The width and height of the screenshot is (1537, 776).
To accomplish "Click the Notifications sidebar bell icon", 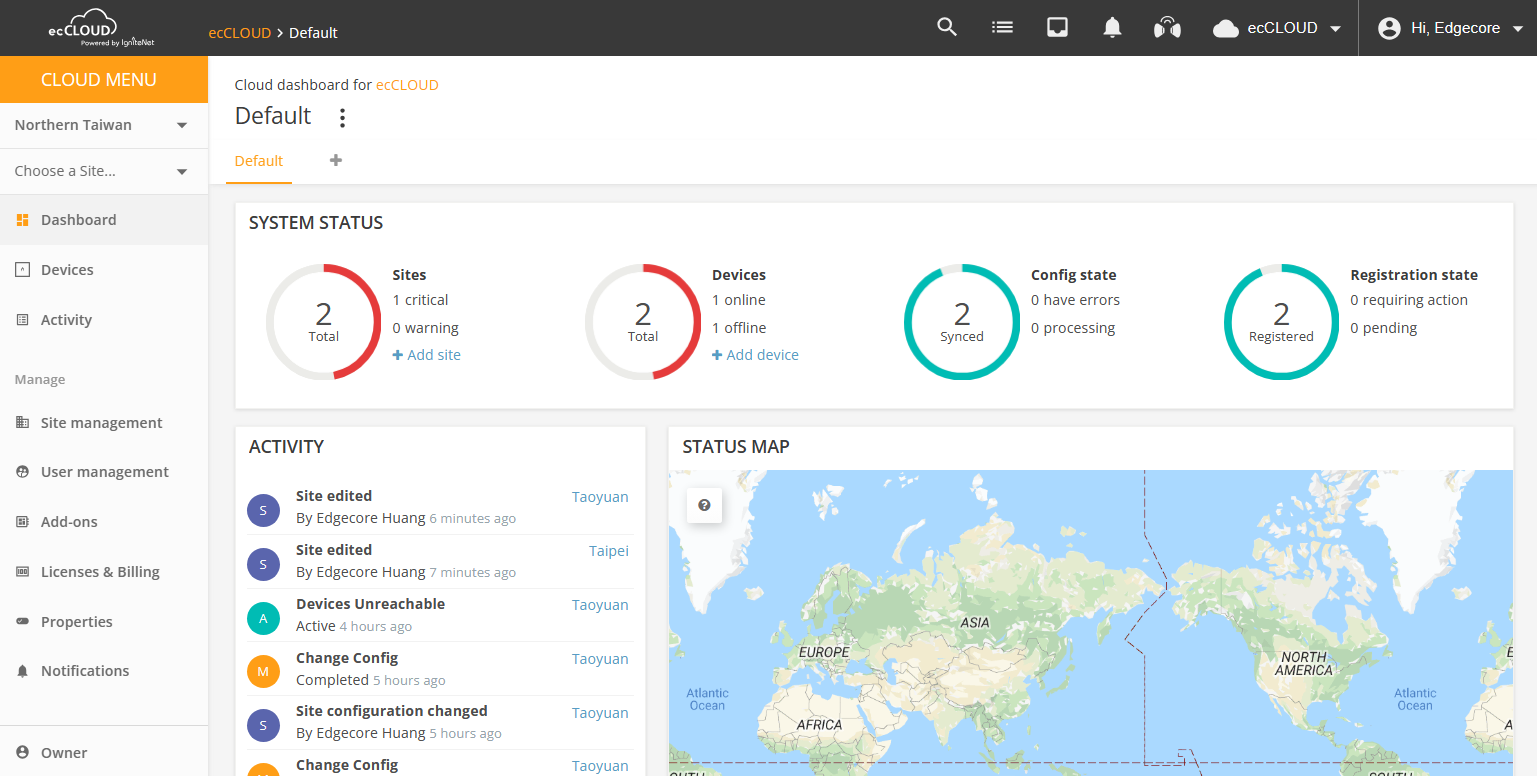I will 22,671.
